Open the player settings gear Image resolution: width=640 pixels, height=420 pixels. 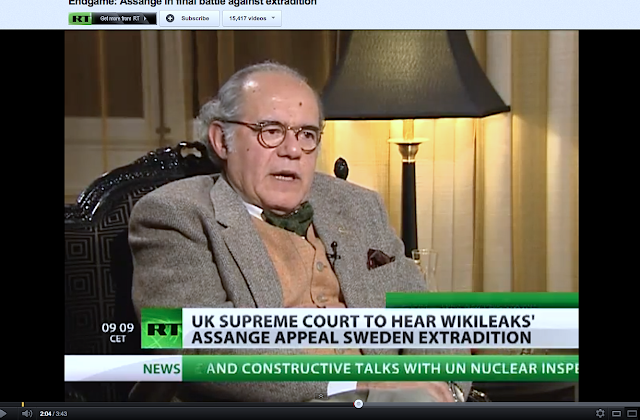(600, 413)
